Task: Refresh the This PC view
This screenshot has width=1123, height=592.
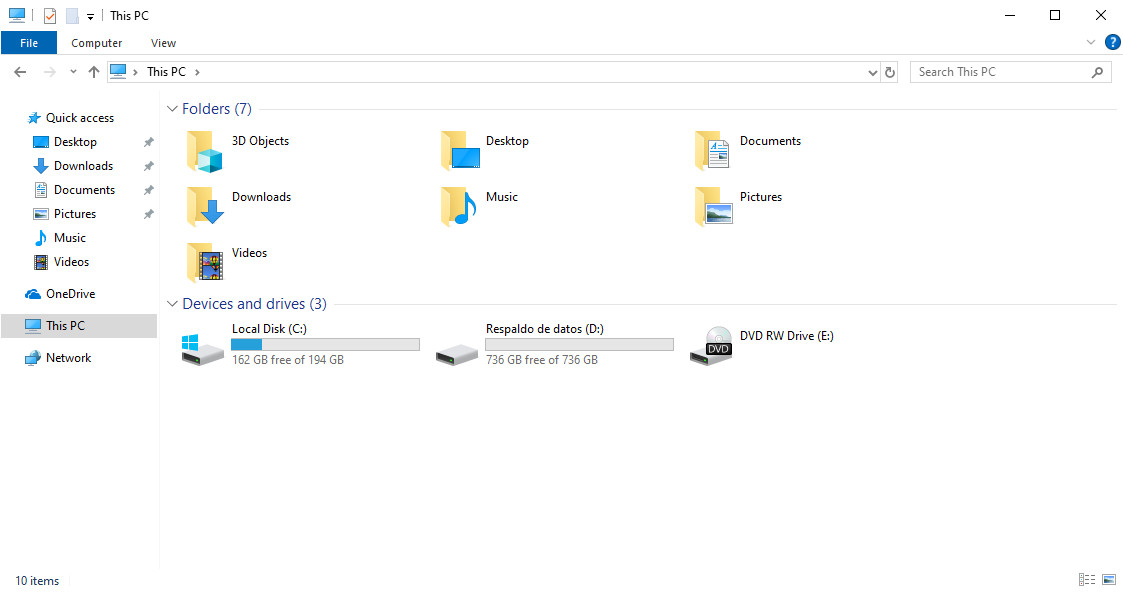Action: click(x=890, y=72)
